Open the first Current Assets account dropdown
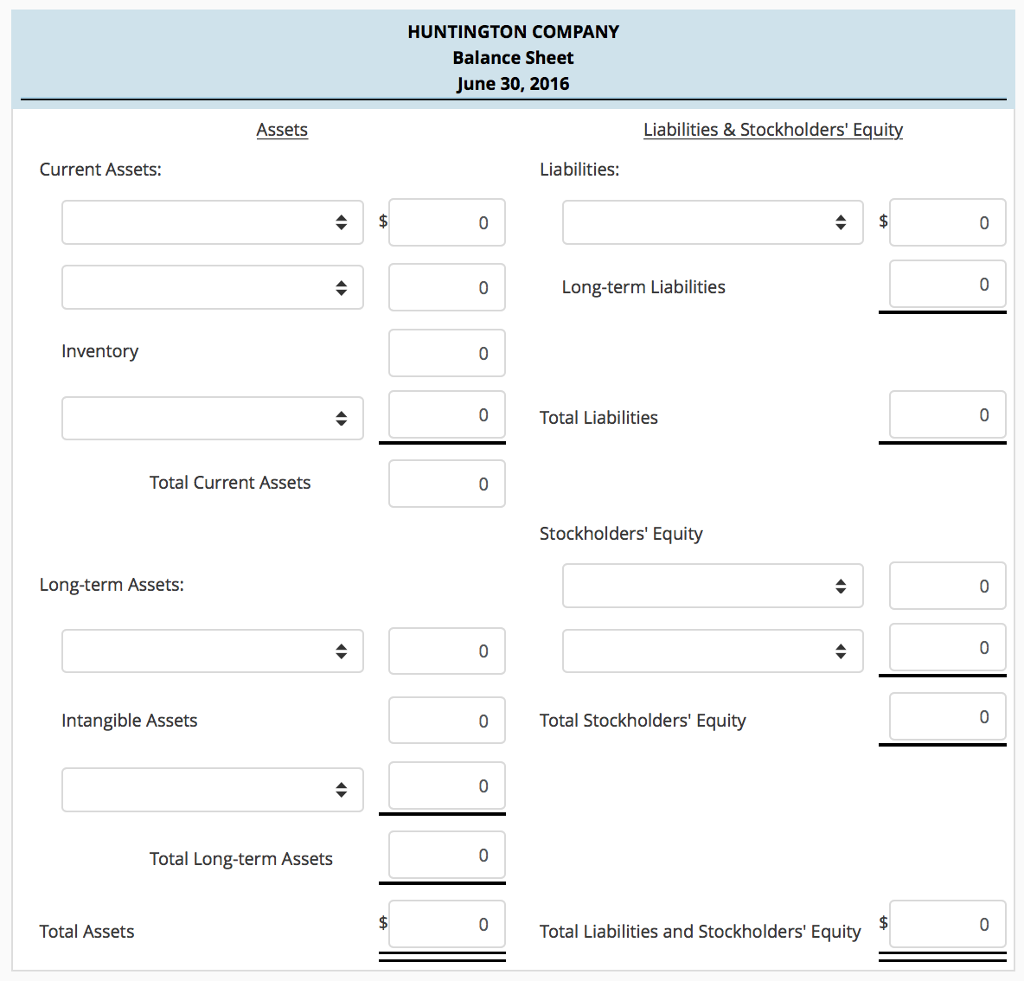 point(212,222)
